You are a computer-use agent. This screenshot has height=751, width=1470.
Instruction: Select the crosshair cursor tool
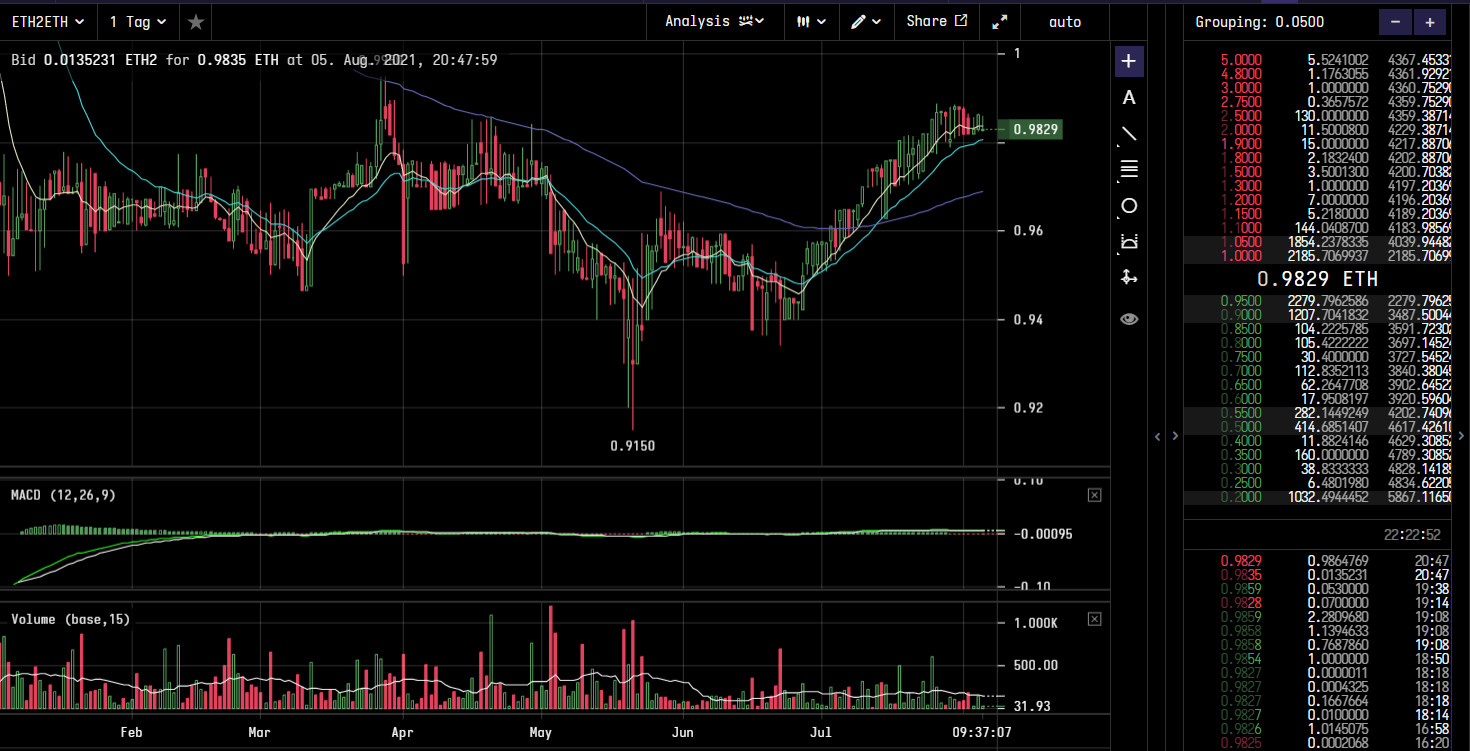point(1129,61)
